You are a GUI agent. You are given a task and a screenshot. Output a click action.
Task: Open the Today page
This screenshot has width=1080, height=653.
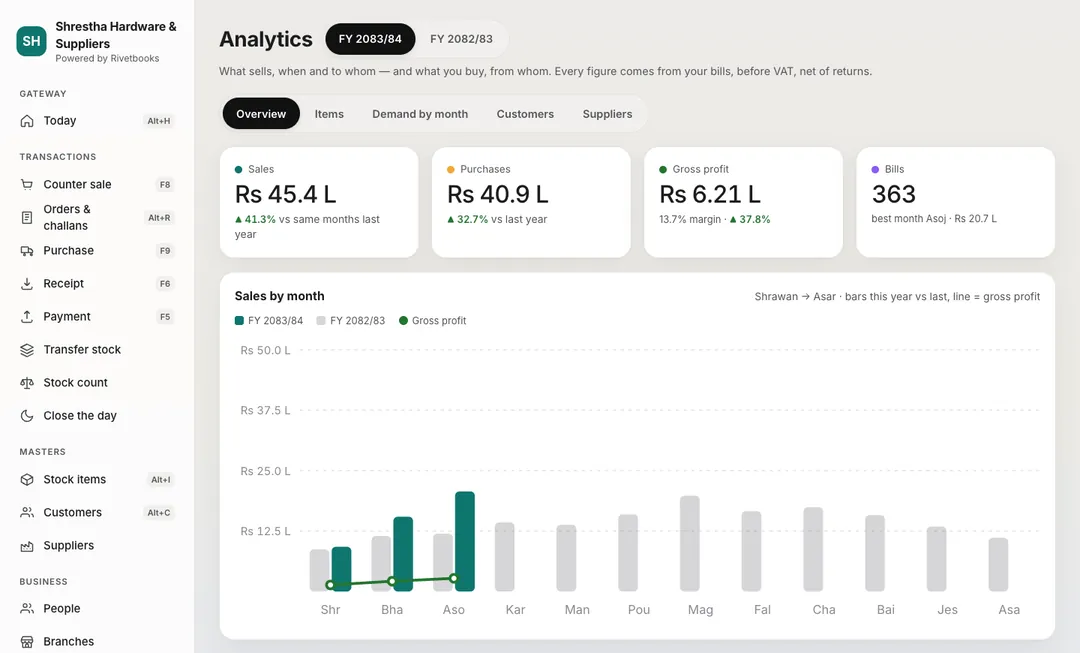click(96, 121)
